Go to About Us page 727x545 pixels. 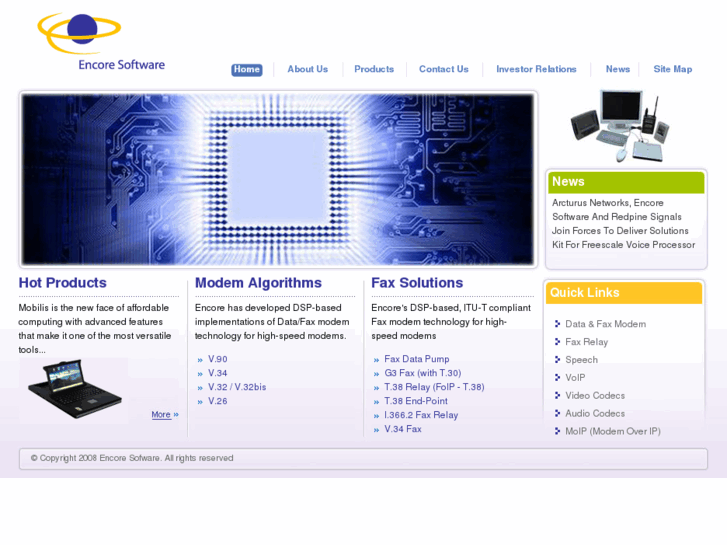point(307,69)
